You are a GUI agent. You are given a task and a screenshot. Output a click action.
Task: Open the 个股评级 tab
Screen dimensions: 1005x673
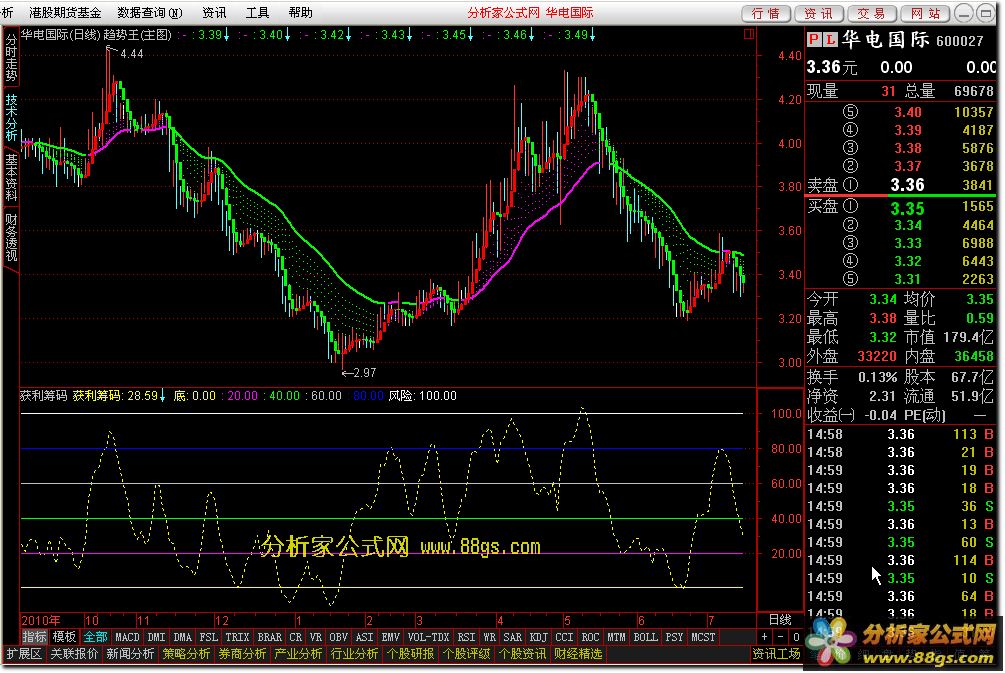[467, 654]
